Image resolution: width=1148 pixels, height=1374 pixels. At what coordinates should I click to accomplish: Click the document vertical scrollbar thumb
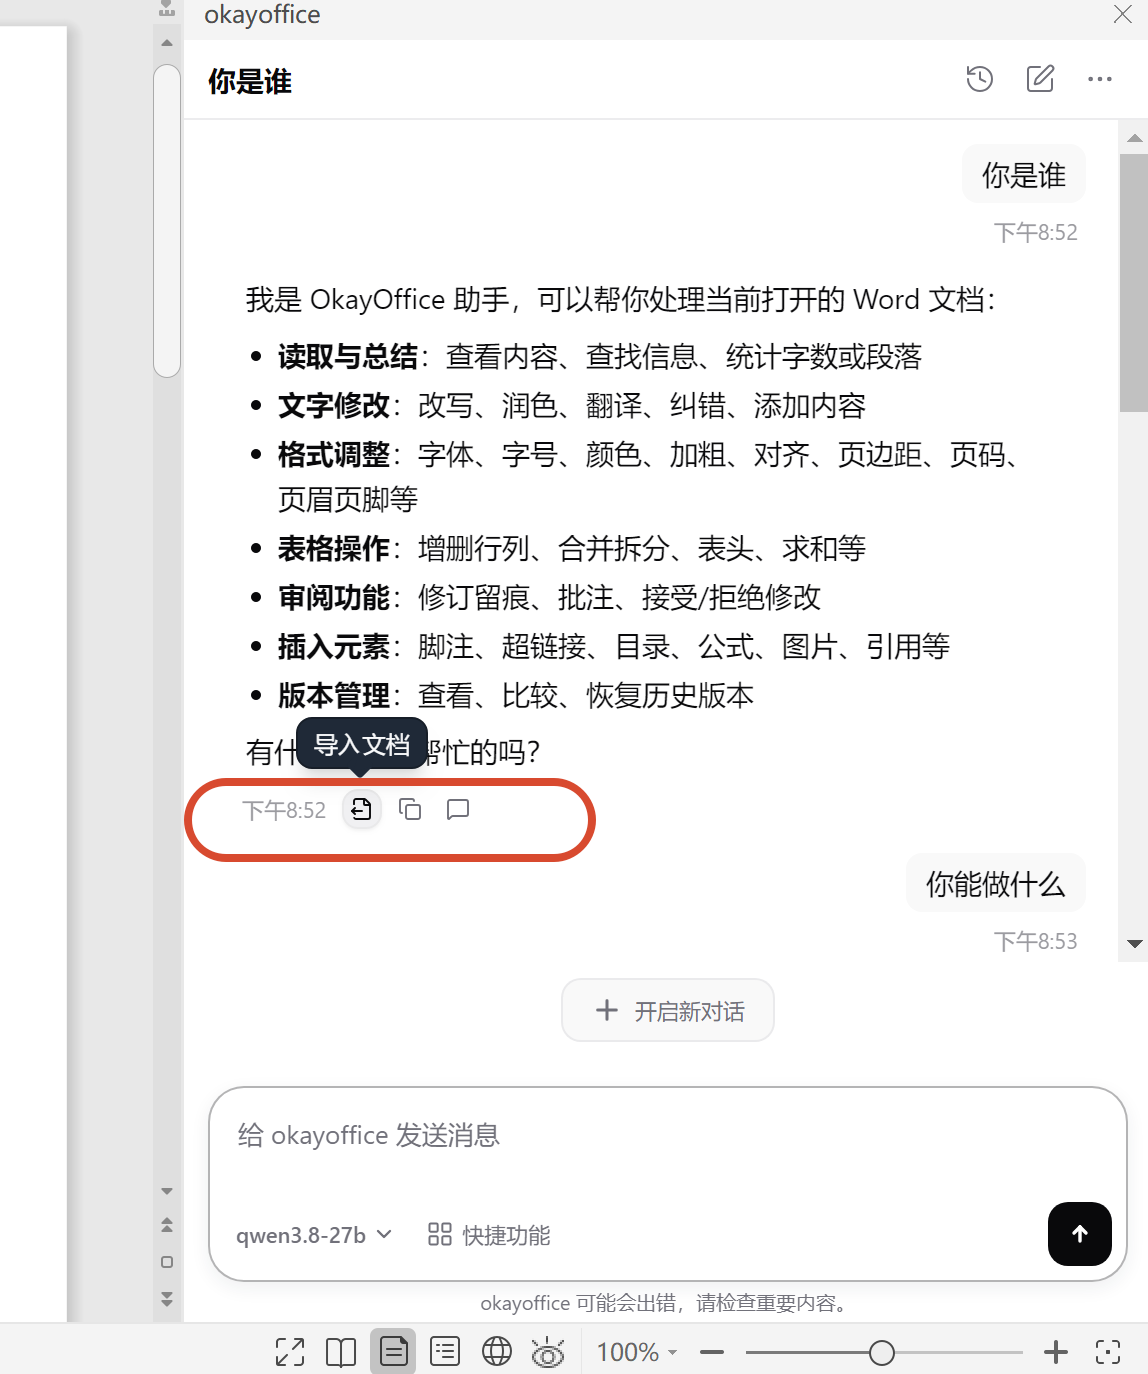tap(167, 221)
